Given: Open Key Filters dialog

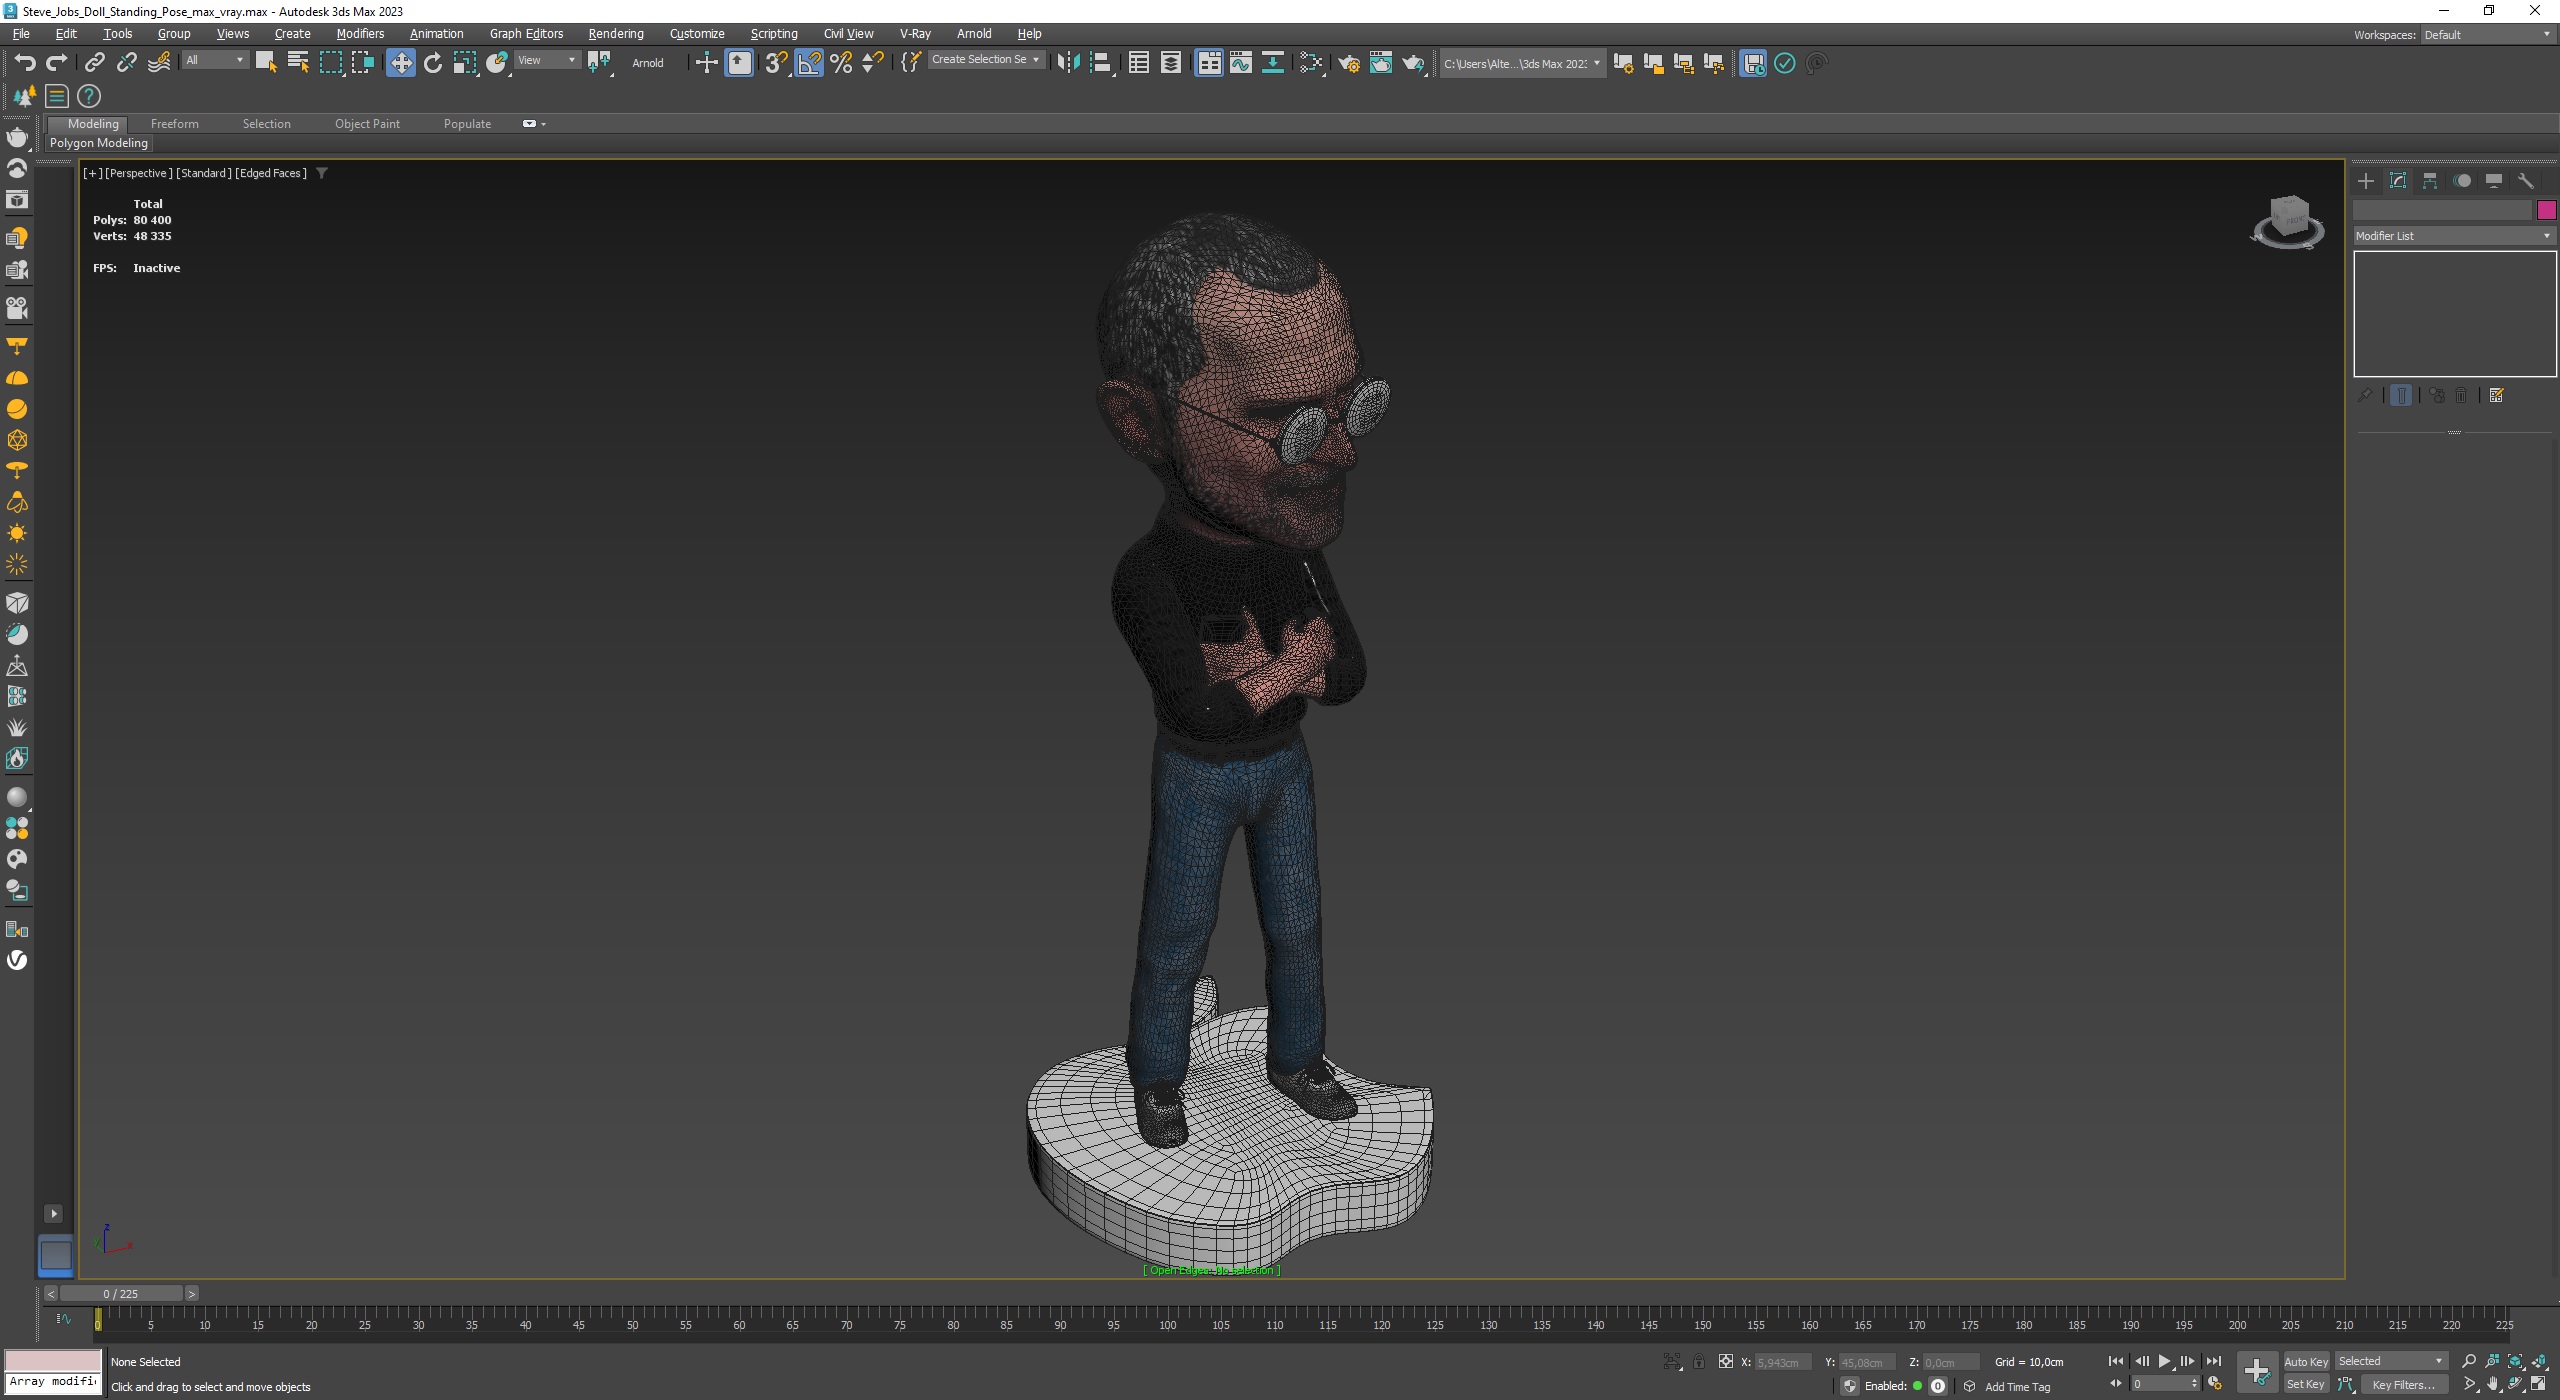Looking at the screenshot, I should [x=2403, y=1384].
